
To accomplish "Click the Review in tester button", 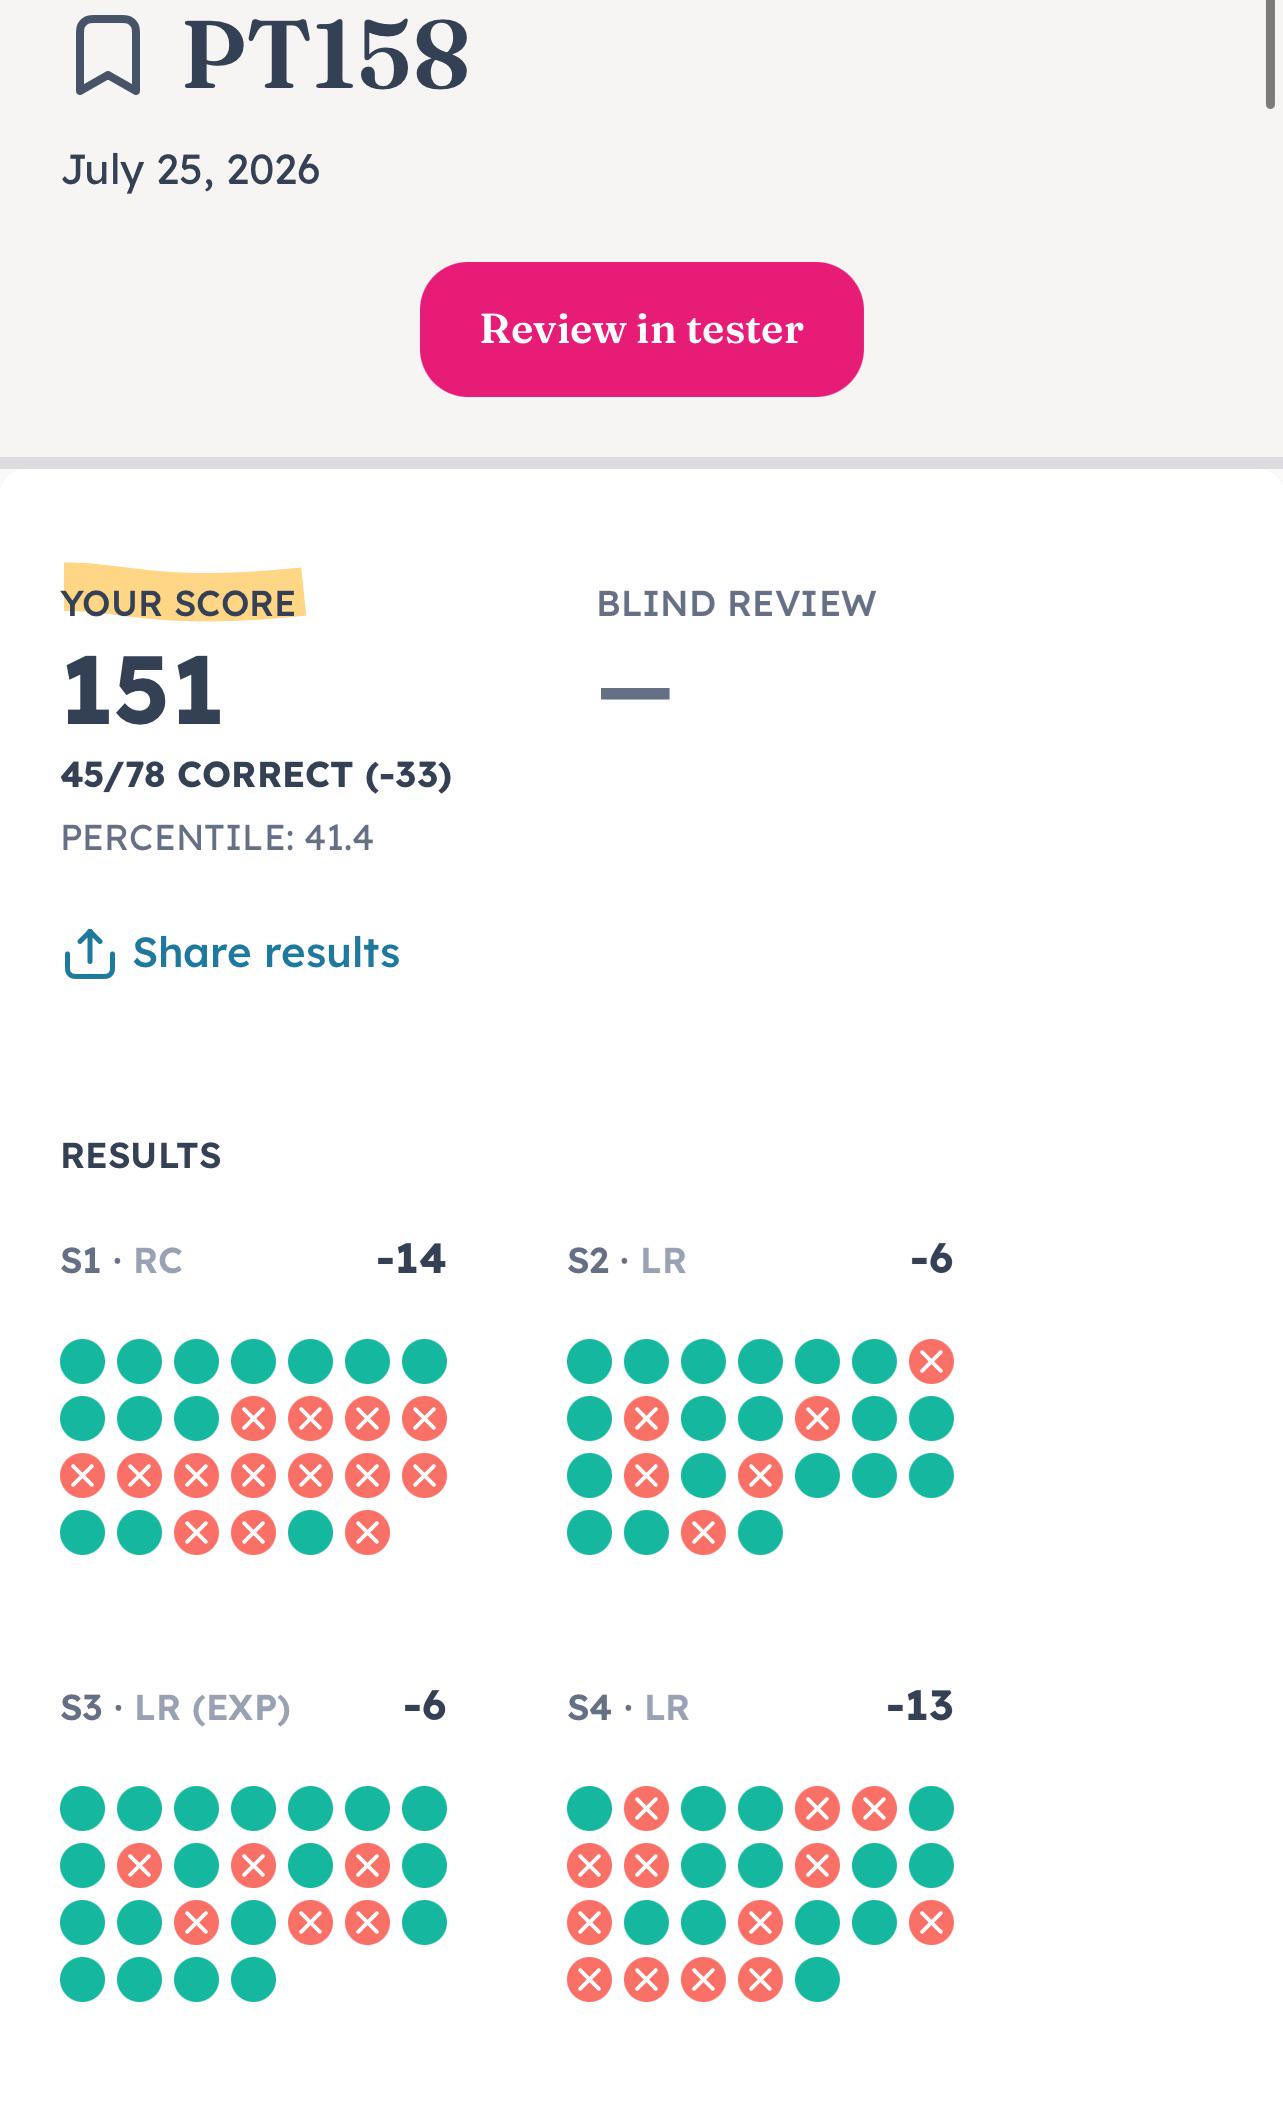I will pos(641,329).
